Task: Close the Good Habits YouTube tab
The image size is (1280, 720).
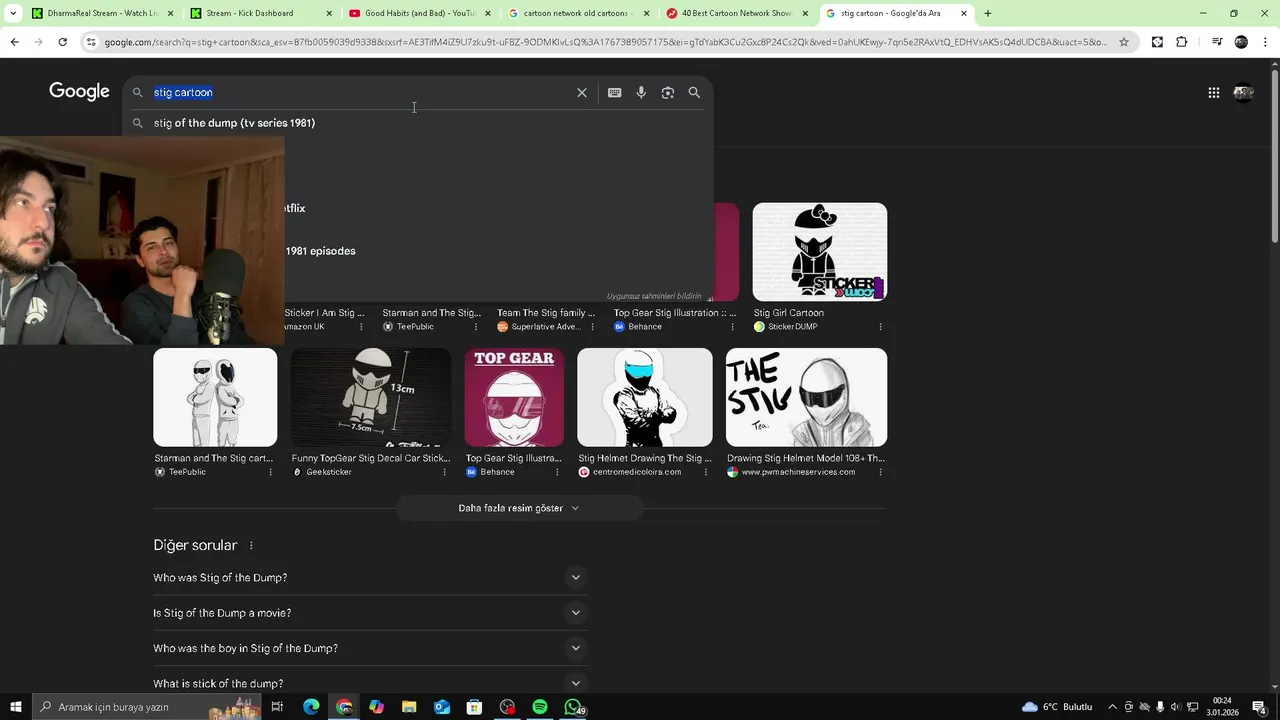Action: tap(487, 13)
